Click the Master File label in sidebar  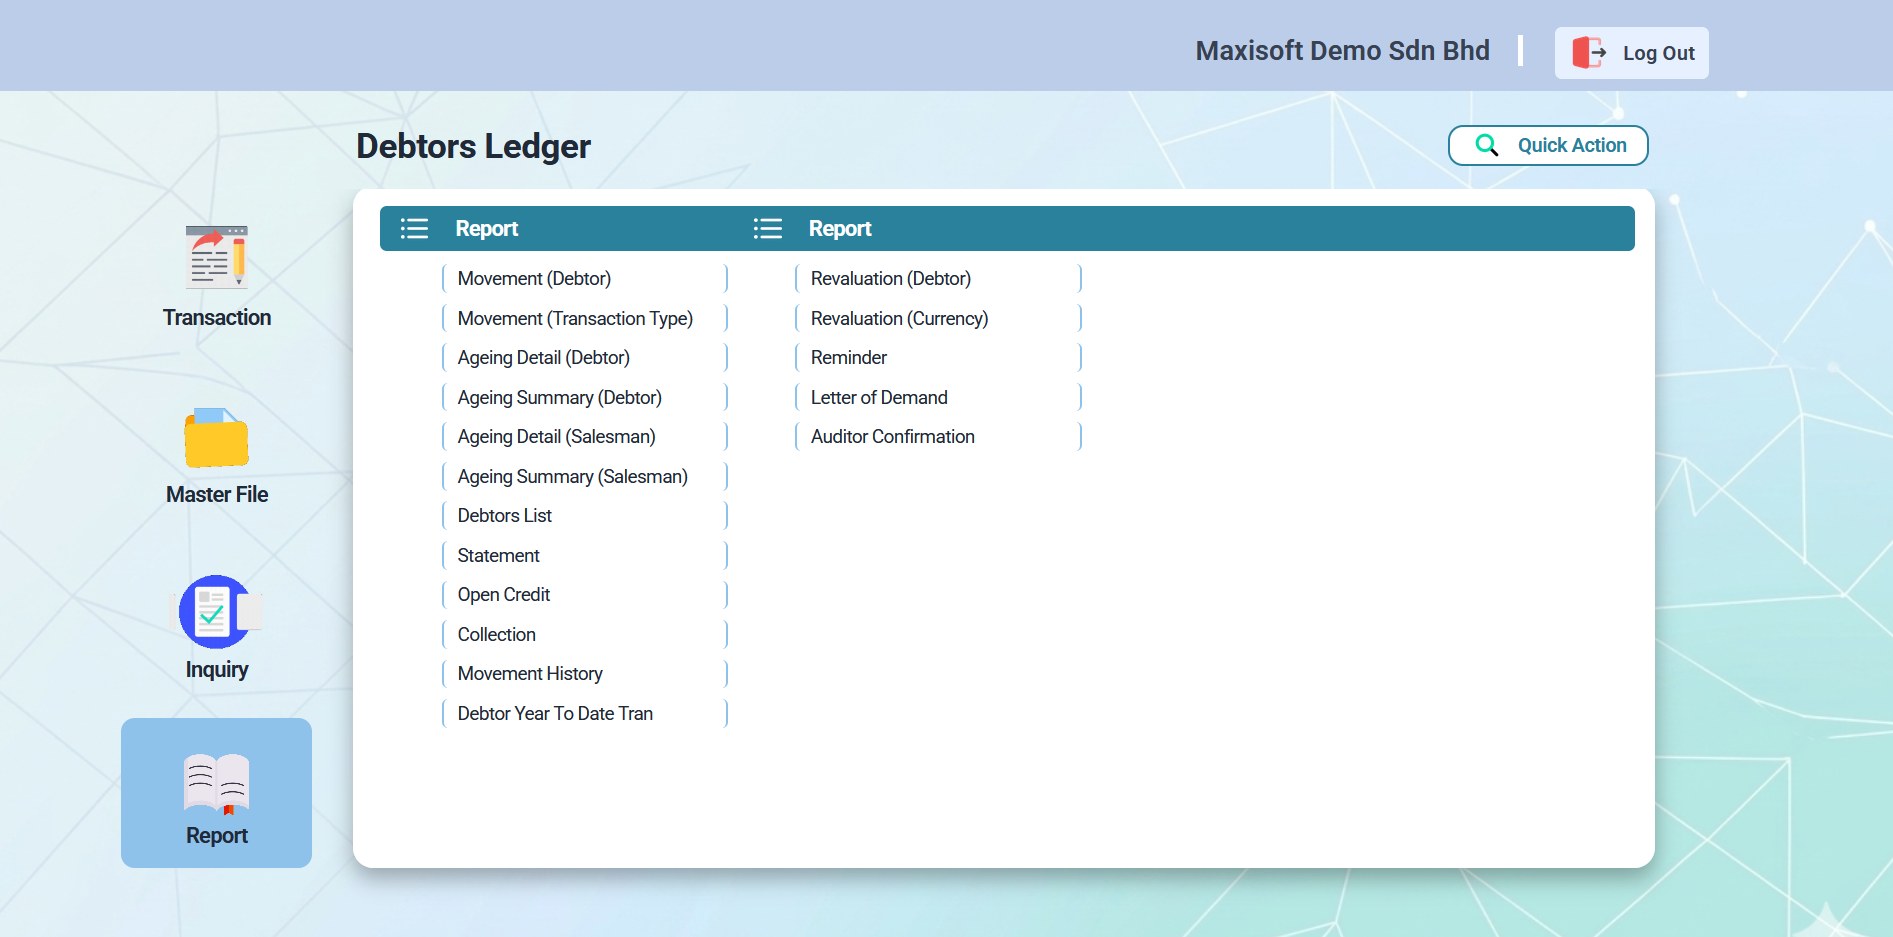pos(217,494)
